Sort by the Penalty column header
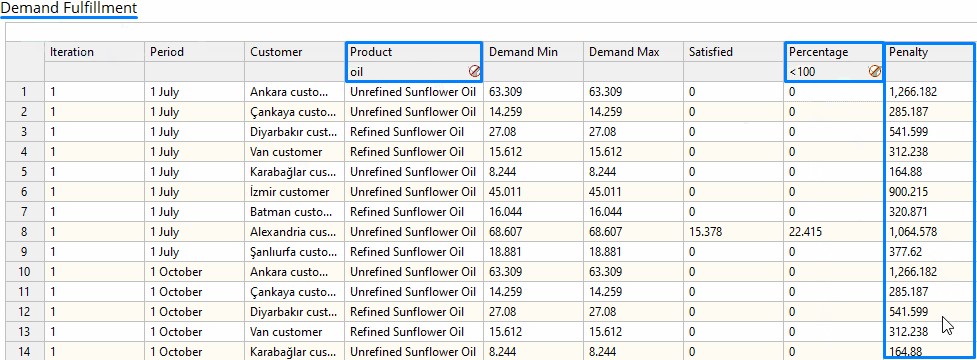This screenshot has height=360, width=977. pyautogui.click(x=930, y=52)
